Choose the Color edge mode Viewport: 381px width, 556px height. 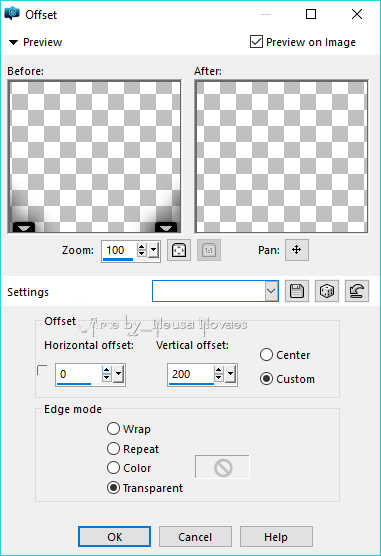pos(113,468)
